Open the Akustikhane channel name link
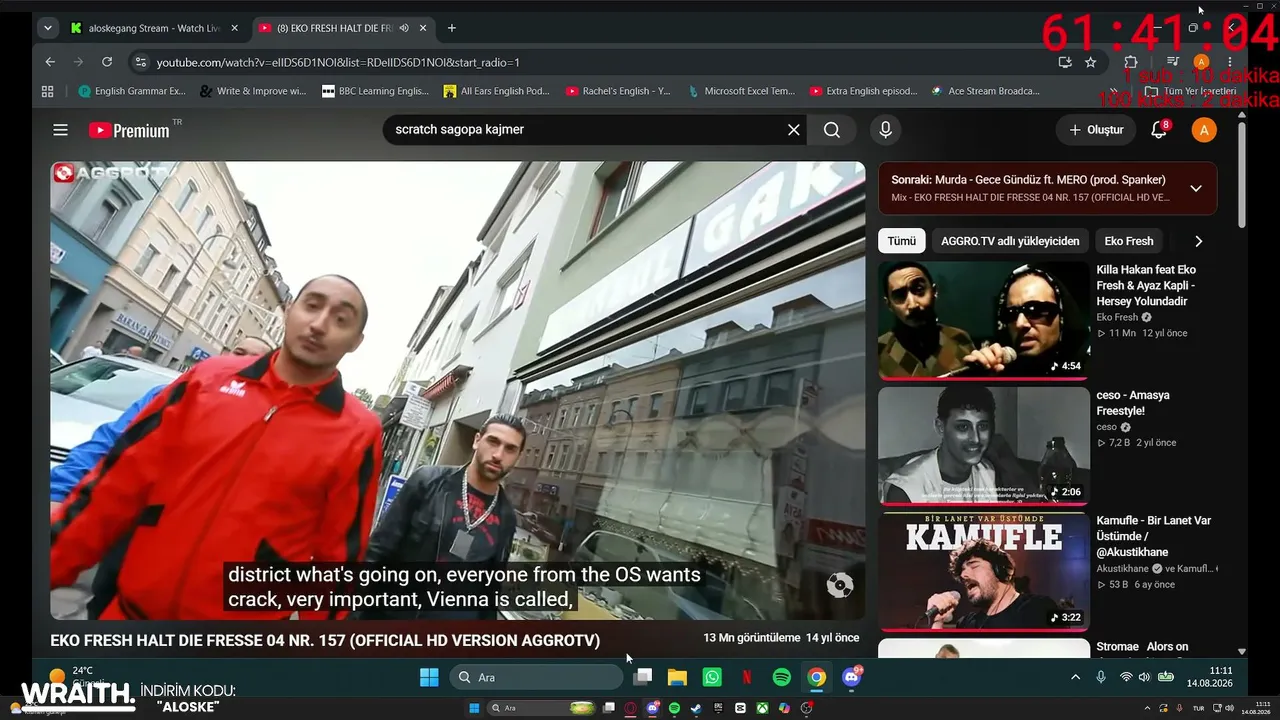The height and width of the screenshot is (720, 1280). tap(1125, 569)
